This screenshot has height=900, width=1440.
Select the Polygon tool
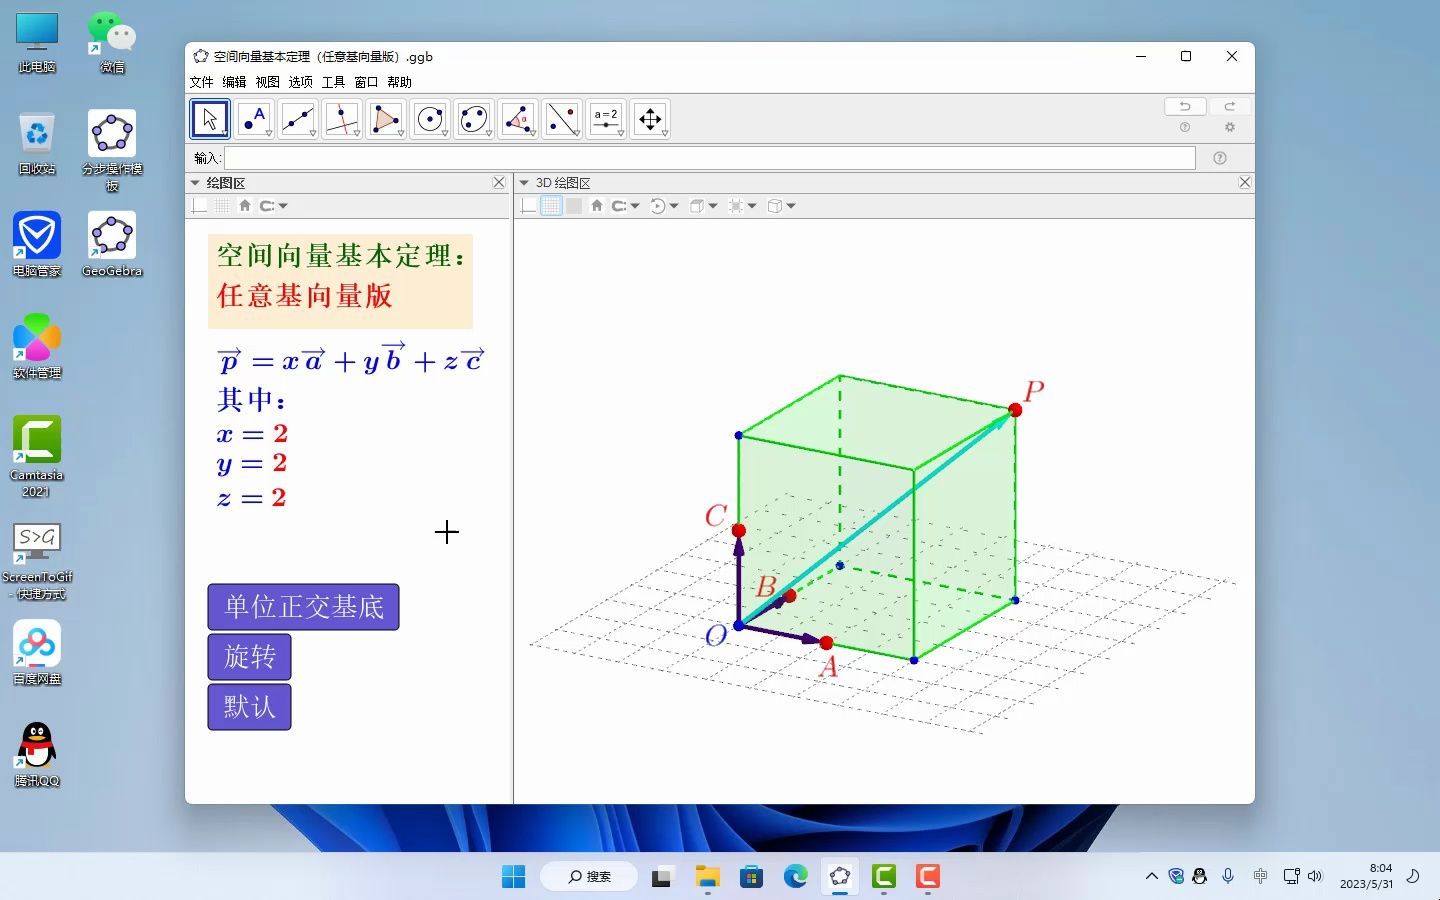386,119
